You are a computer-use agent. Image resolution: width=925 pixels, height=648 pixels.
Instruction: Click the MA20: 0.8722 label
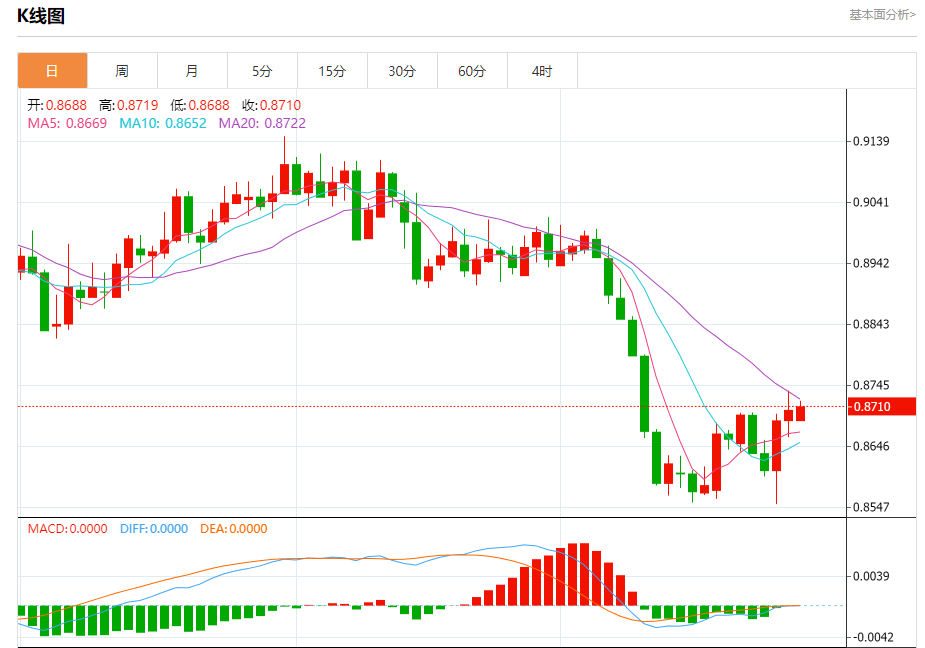pos(263,123)
